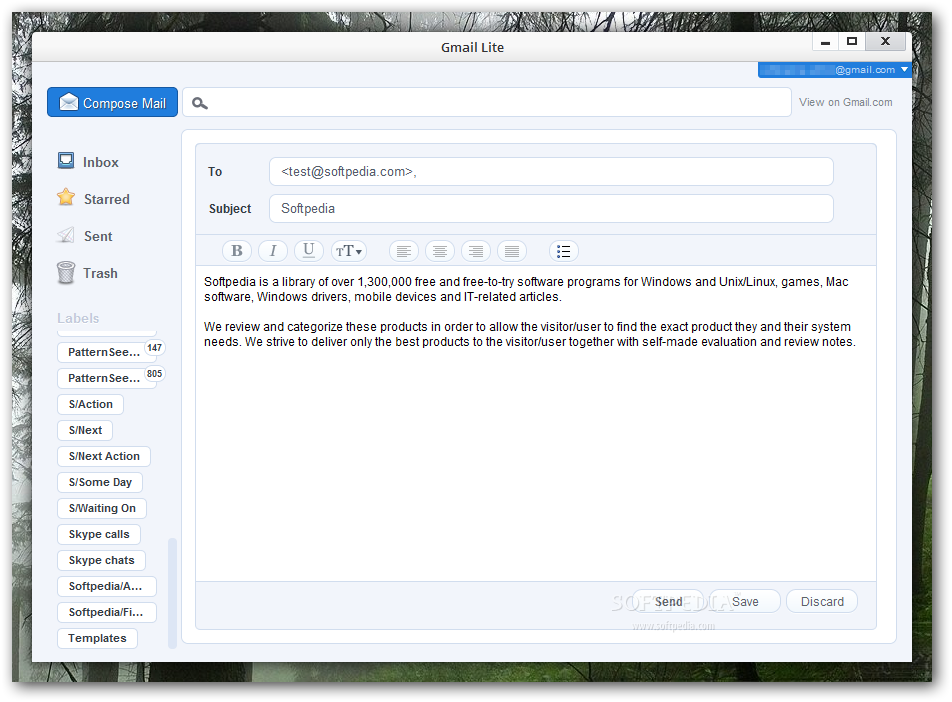Focus the mail search field
Viewport: 952px width, 702px height.
click(x=487, y=103)
